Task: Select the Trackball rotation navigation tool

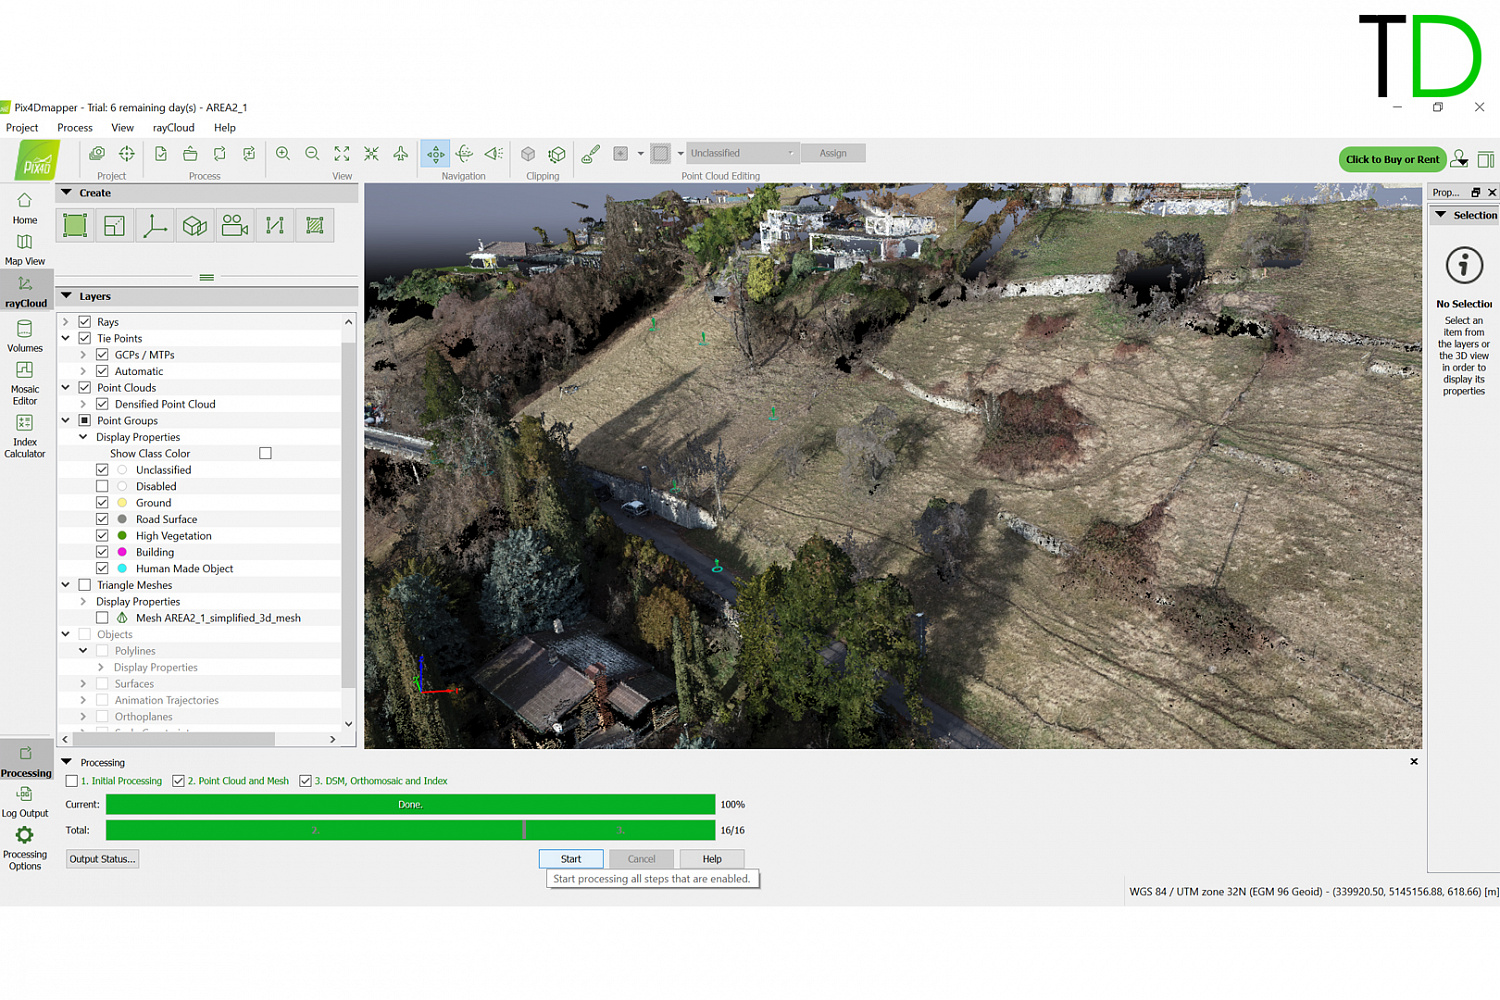Action: click(x=464, y=153)
